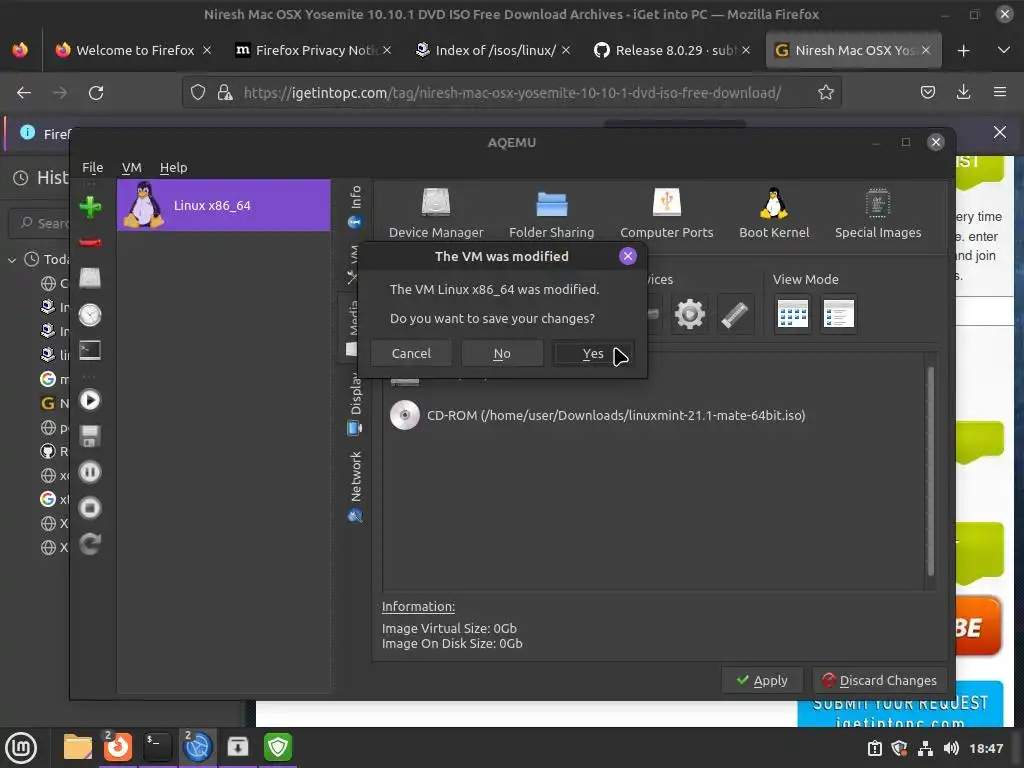Switch to Welcome to Firefox tab
The image size is (1024, 768).
pyautogui.click(x=133, y=50)
